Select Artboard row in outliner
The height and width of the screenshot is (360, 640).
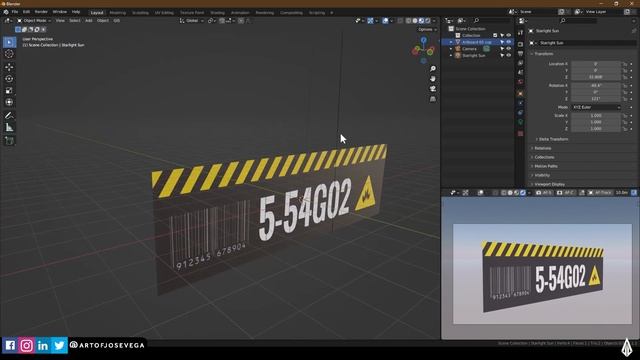tap(477, 42)
